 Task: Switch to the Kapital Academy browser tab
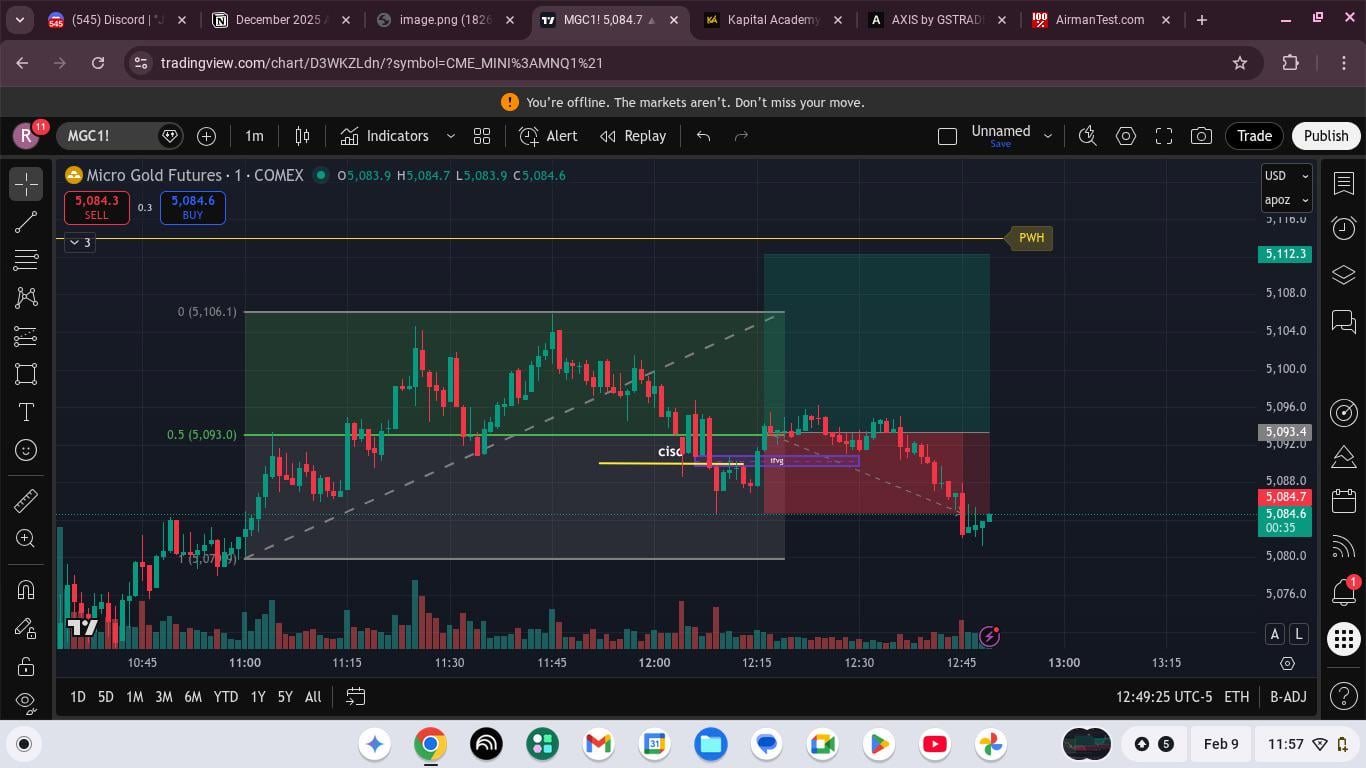[x=772, y=20]
